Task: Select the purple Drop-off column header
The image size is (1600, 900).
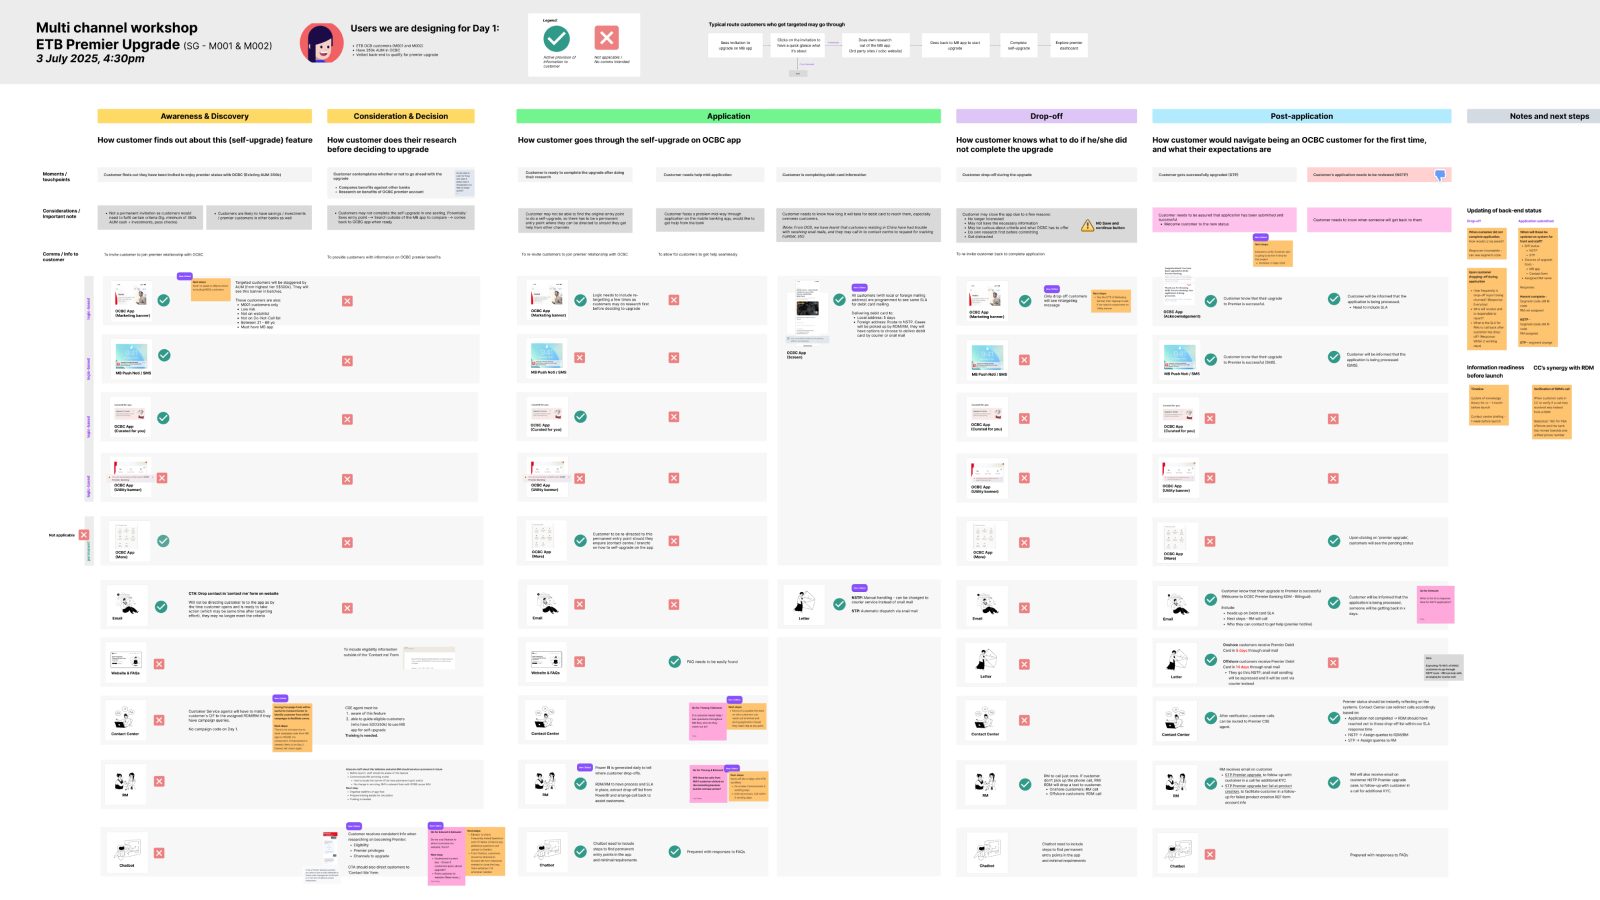Action: tap(1046, 116)
